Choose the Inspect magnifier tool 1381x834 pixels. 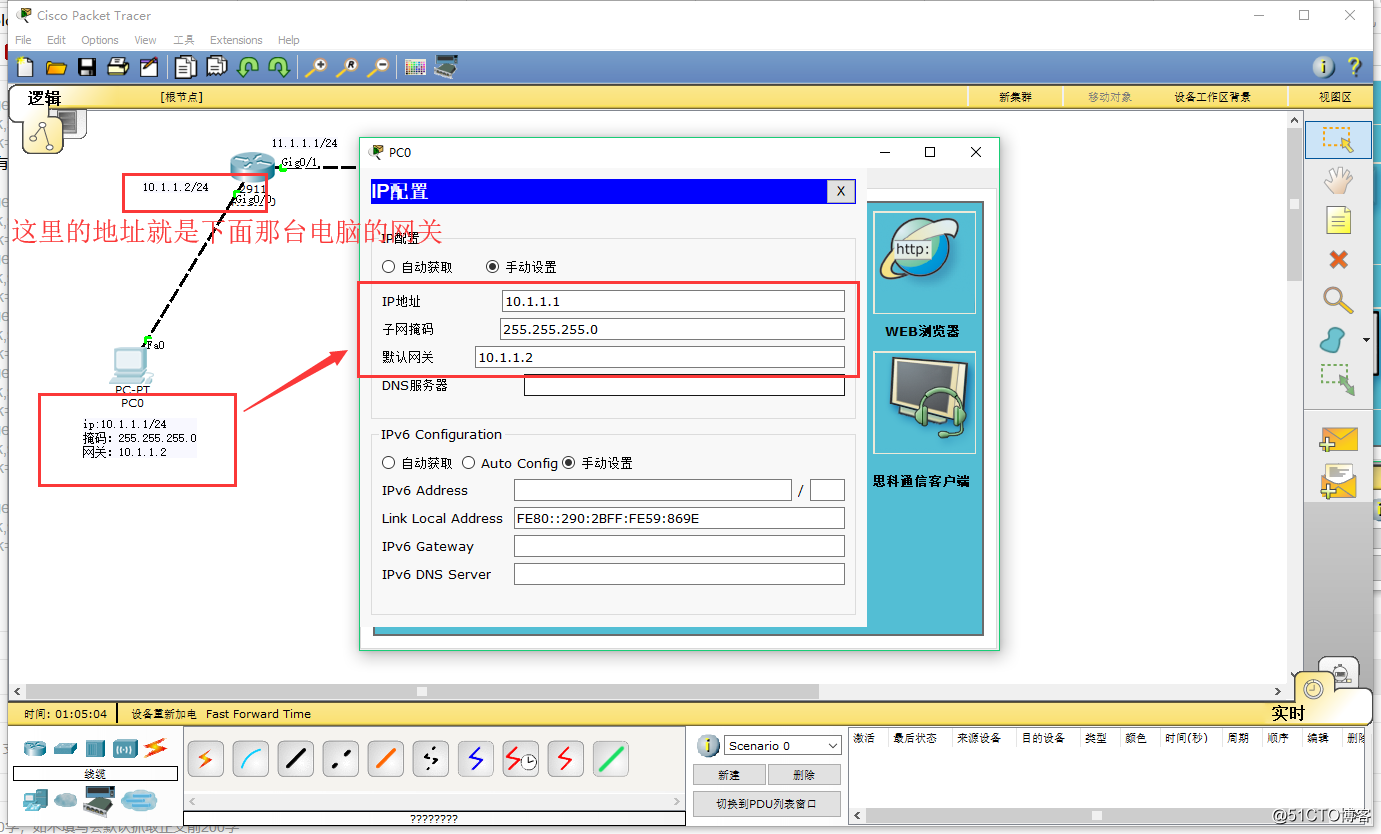[1337, 300]
